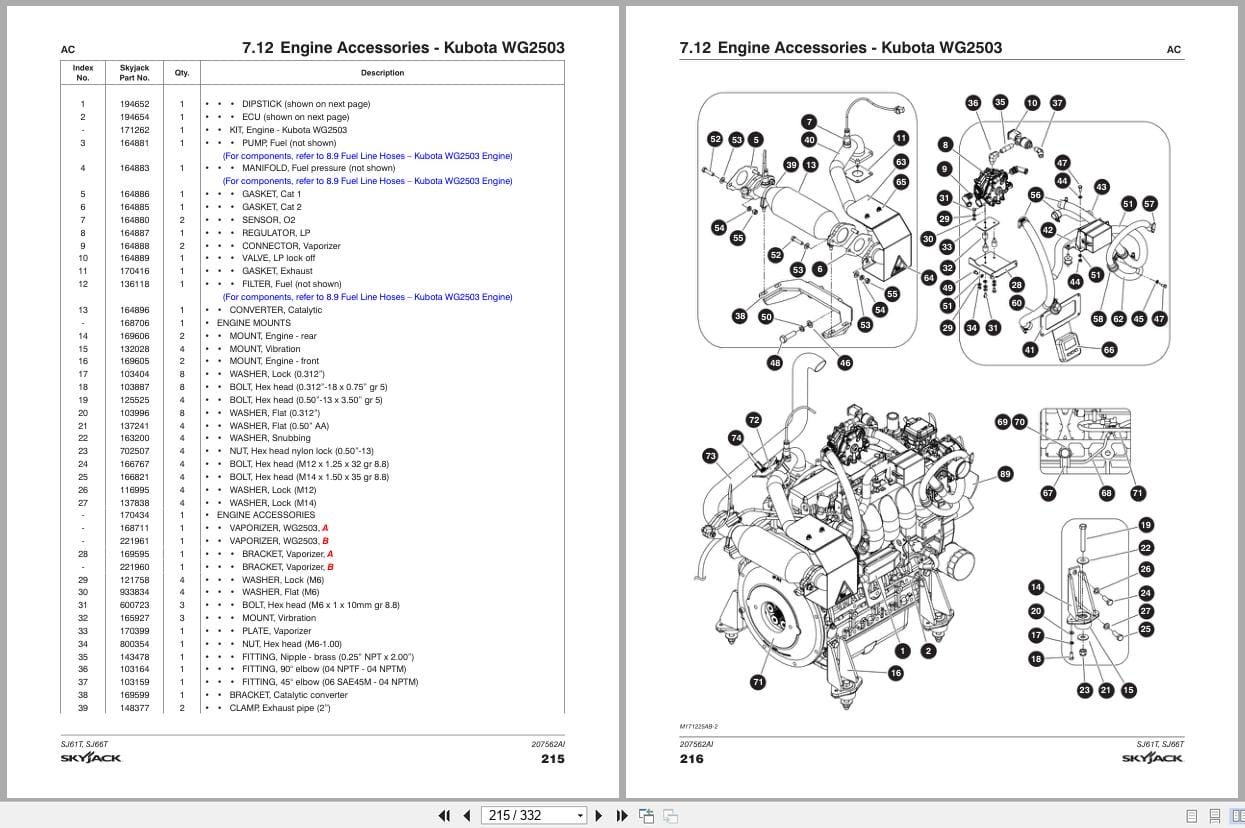The width and height of the screenshot is (1245, 828).
Task: Click part number 194652
Action: click(x=134, y=104)
